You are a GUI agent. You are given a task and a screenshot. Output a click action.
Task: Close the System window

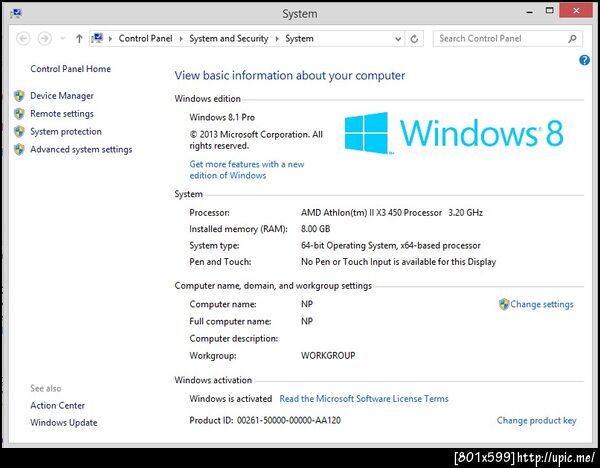pos(576,11)
